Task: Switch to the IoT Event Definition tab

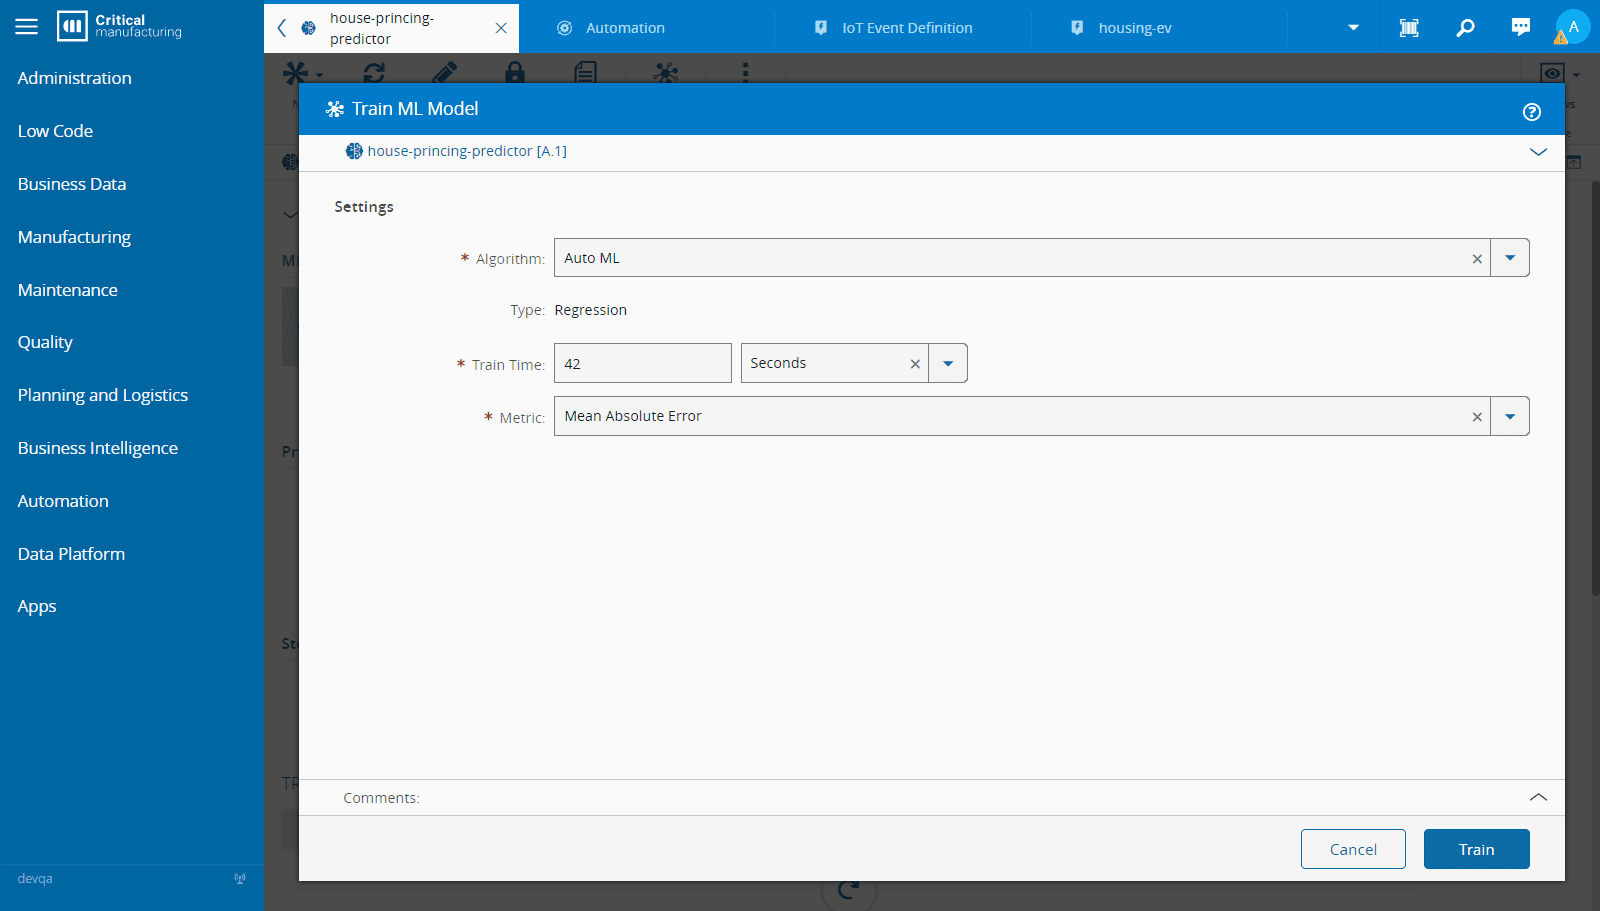Action: [x=906, y=28]
